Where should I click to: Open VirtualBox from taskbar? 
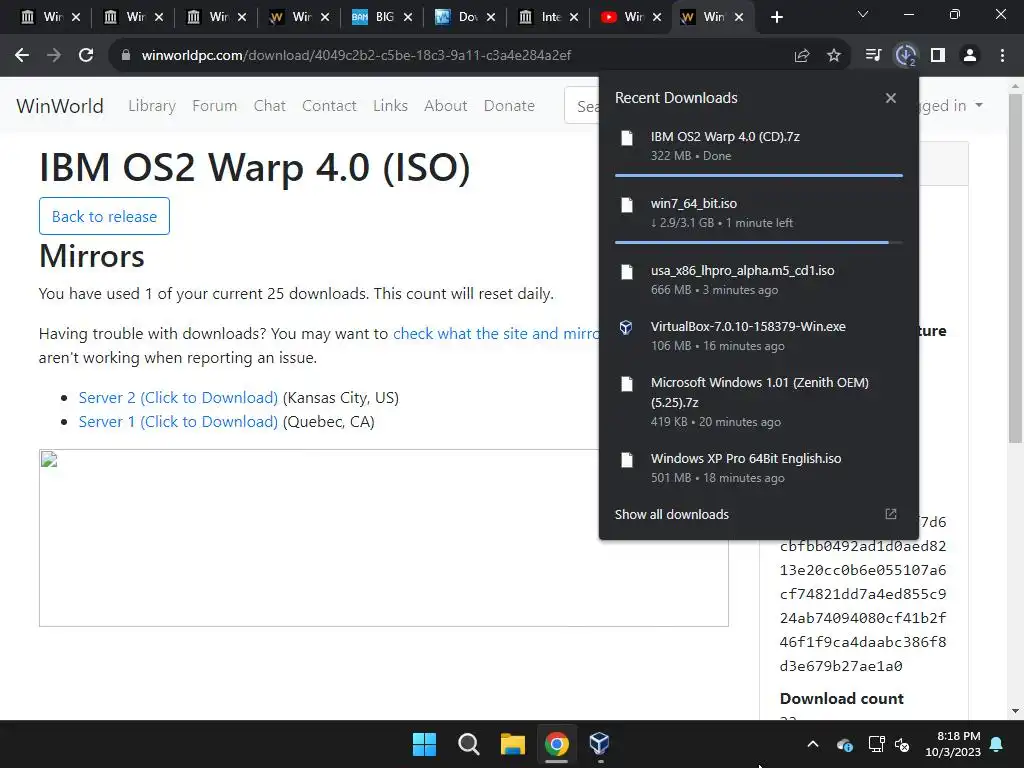pos(600,744)
